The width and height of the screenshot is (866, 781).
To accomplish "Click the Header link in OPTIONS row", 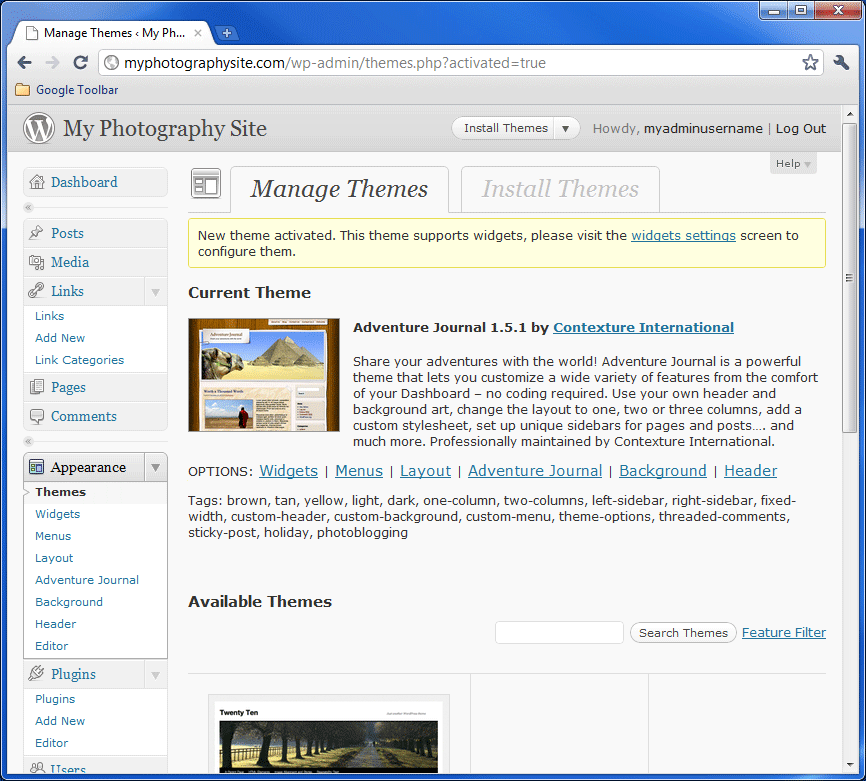I will click(750, 471).
